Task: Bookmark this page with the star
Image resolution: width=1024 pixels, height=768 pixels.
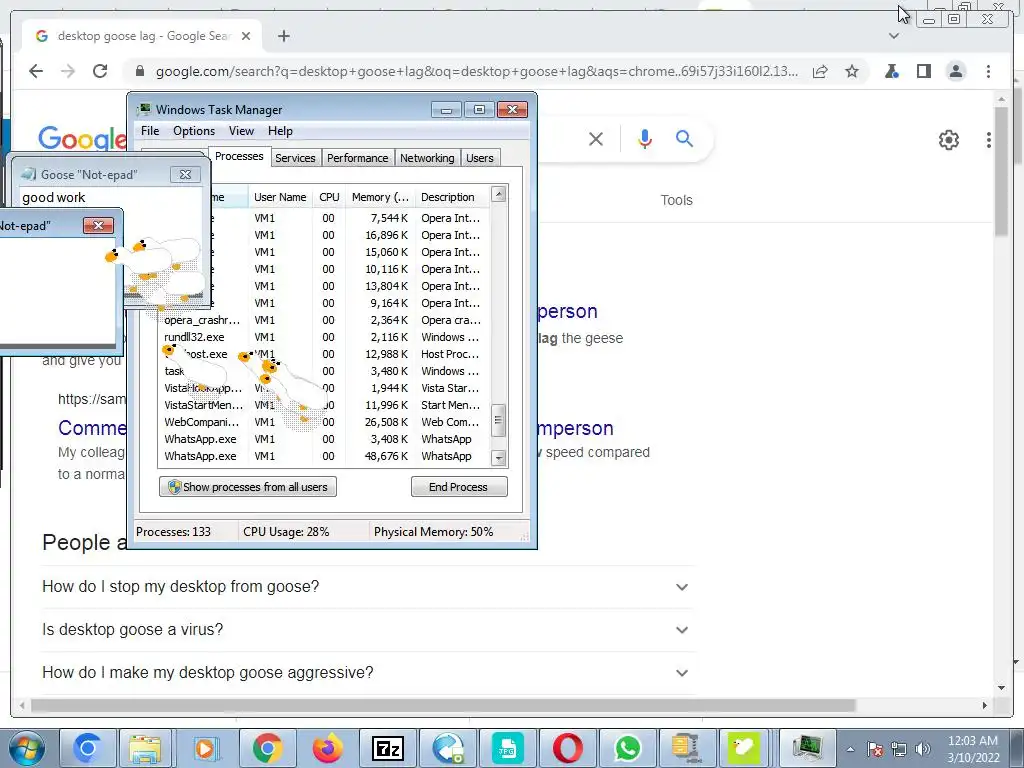Action: pyautogui.click(x=852, y=71)
